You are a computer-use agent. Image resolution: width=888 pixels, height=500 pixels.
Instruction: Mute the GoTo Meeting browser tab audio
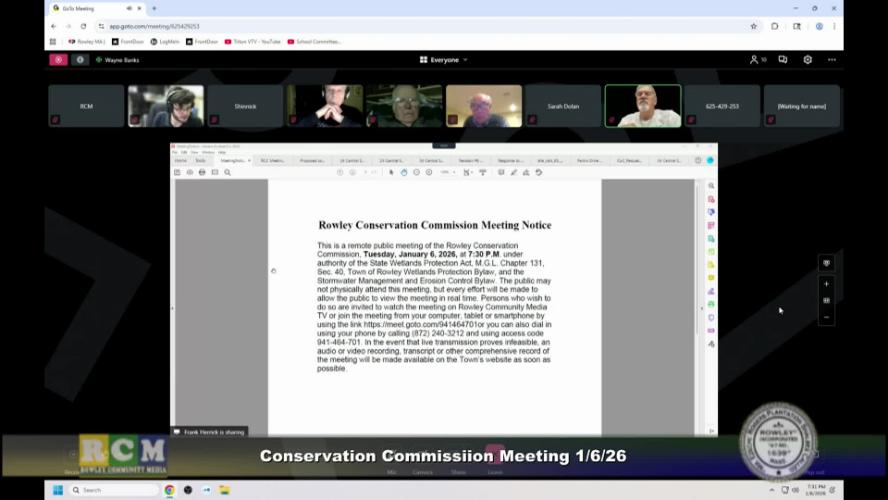pos(129,8)
